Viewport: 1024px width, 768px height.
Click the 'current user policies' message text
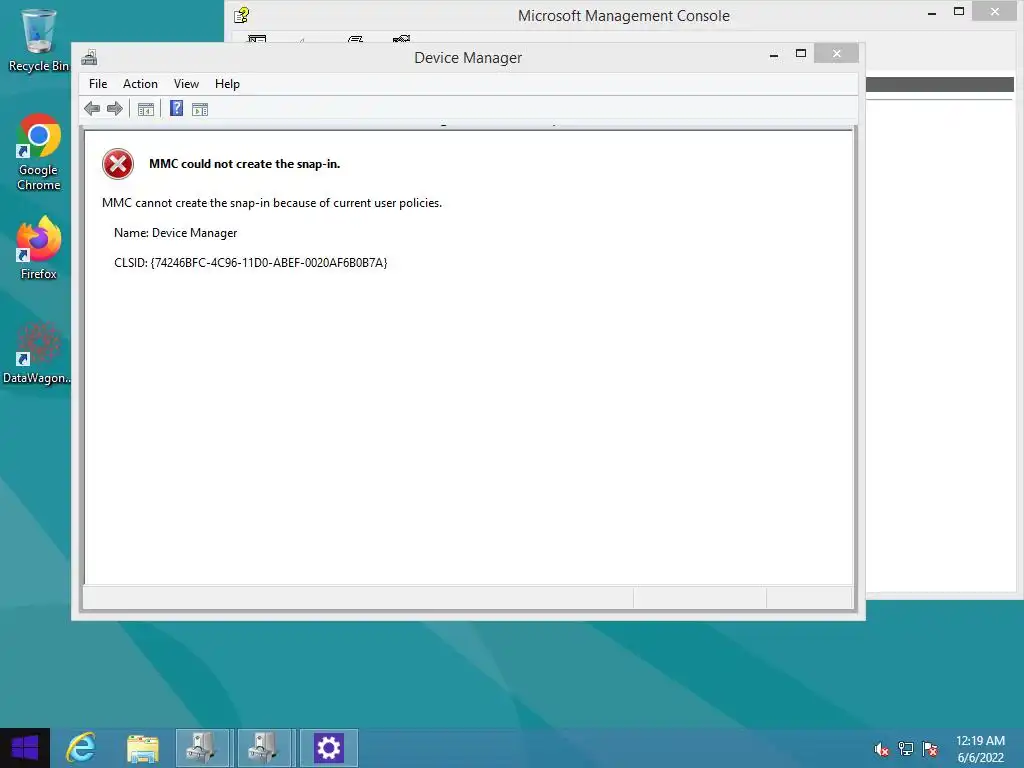click(x=272, y=203)
